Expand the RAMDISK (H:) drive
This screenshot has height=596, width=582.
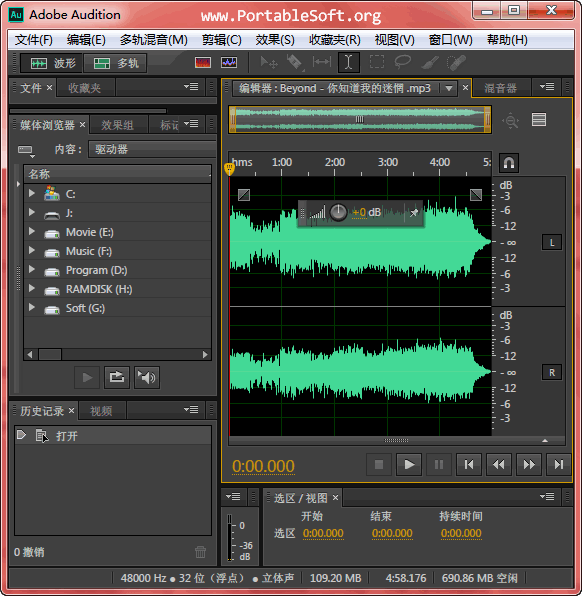pyautogui.click(x=32, y=288)
